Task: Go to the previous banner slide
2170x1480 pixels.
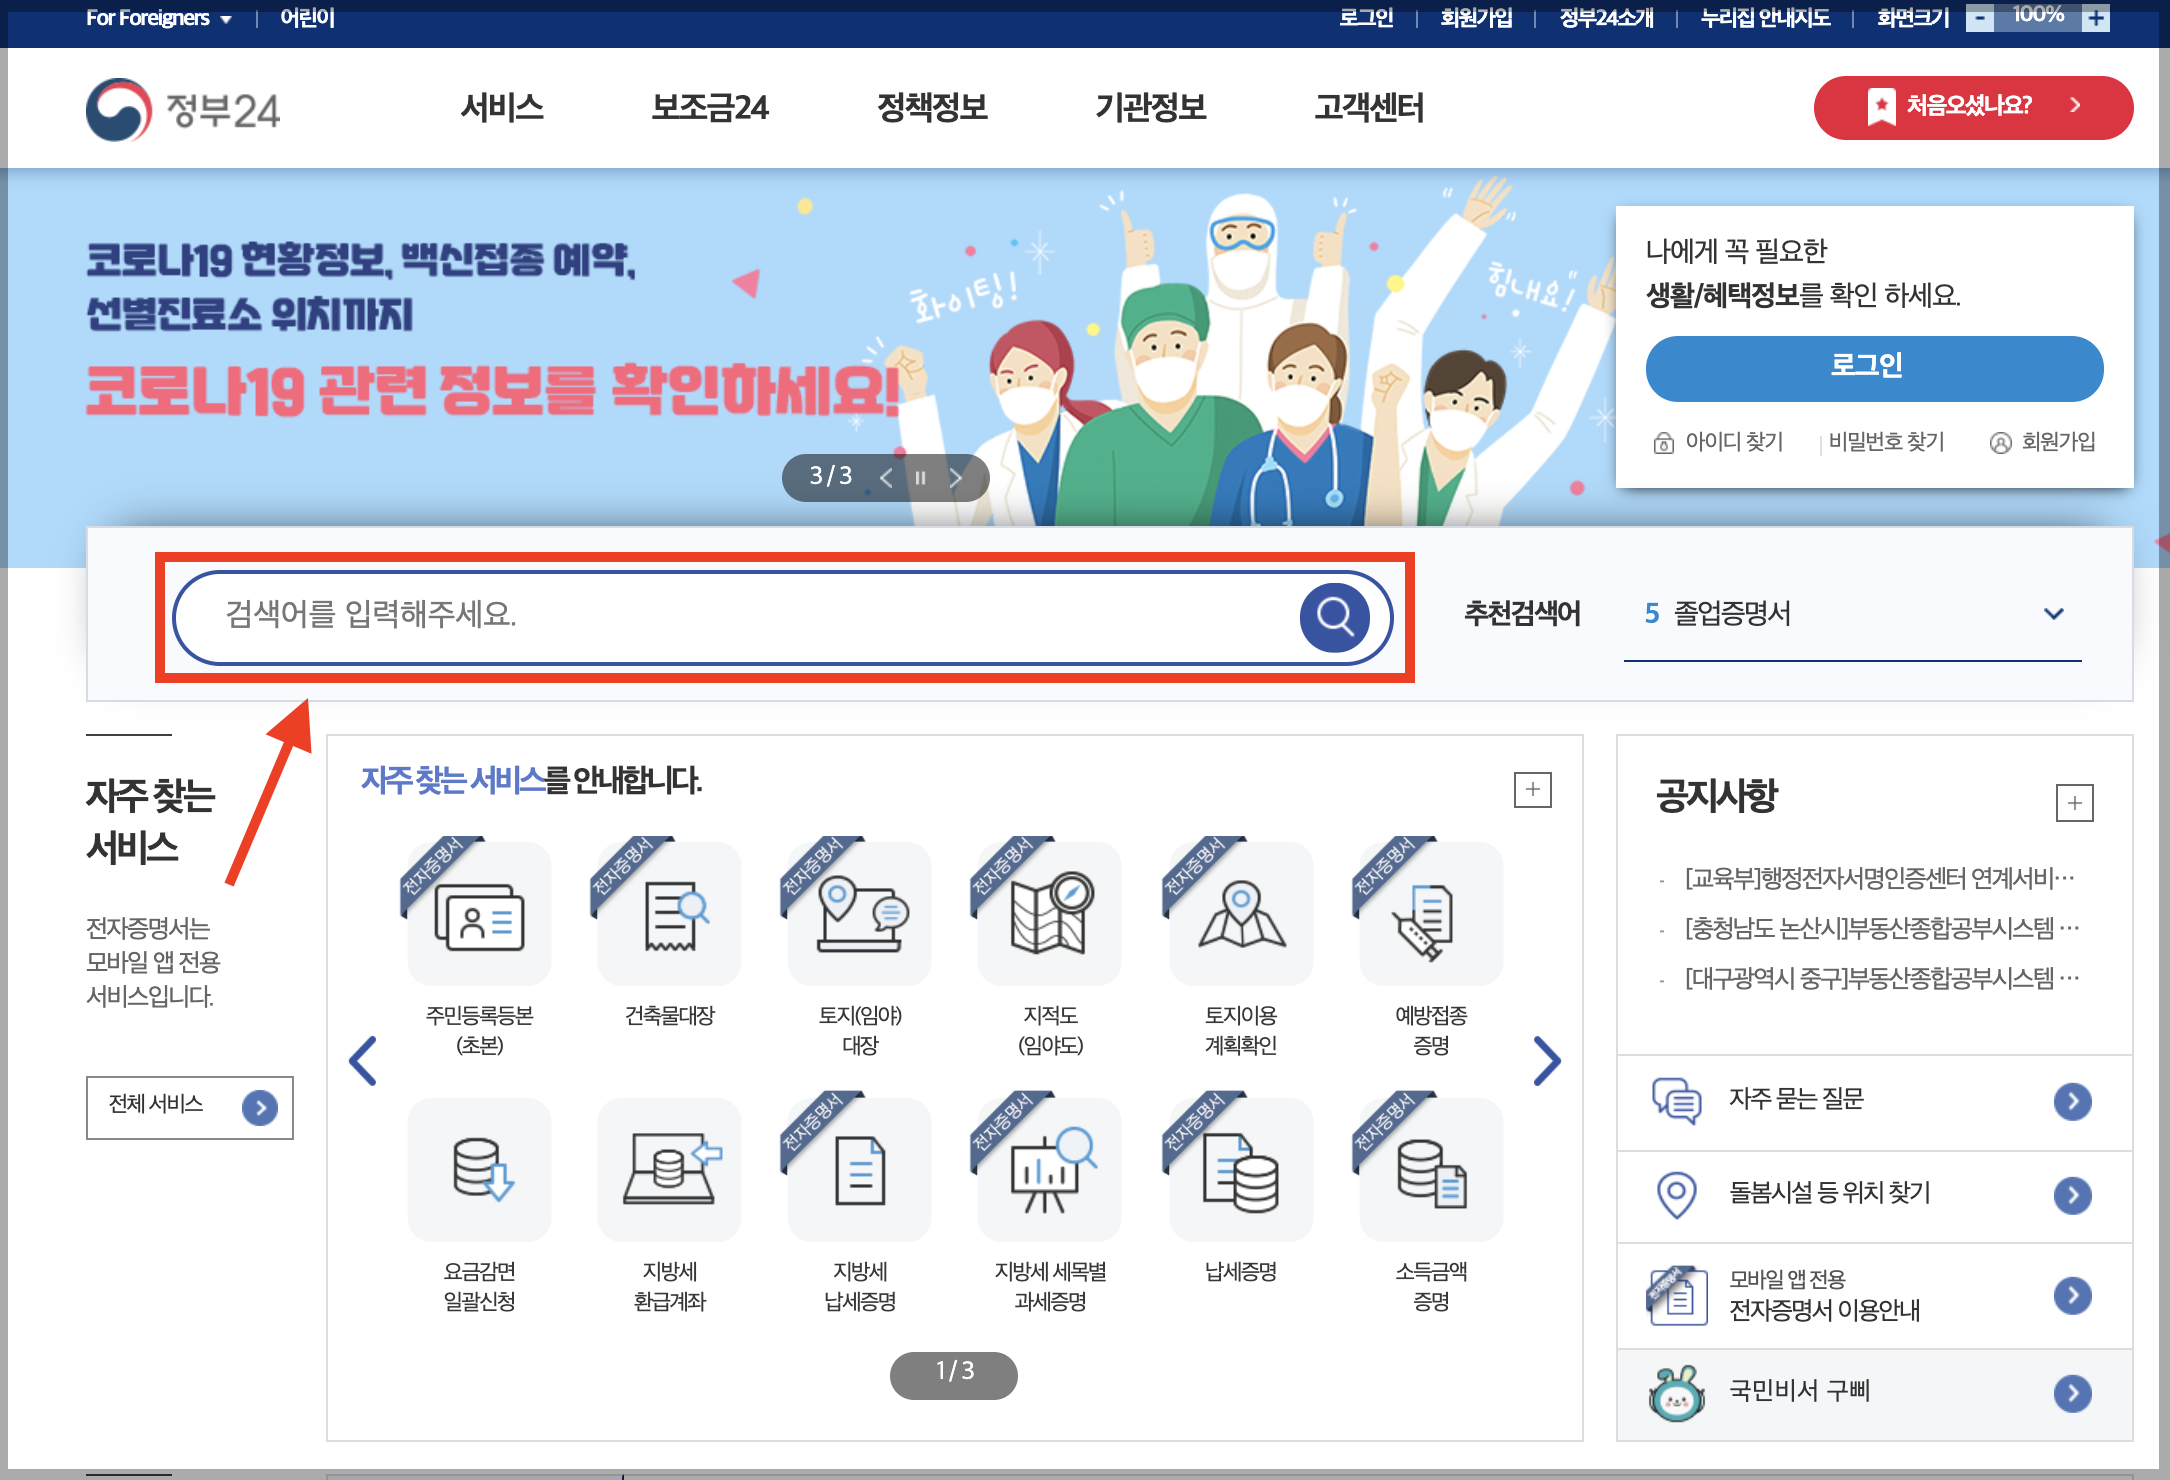Action: [885, 478]
